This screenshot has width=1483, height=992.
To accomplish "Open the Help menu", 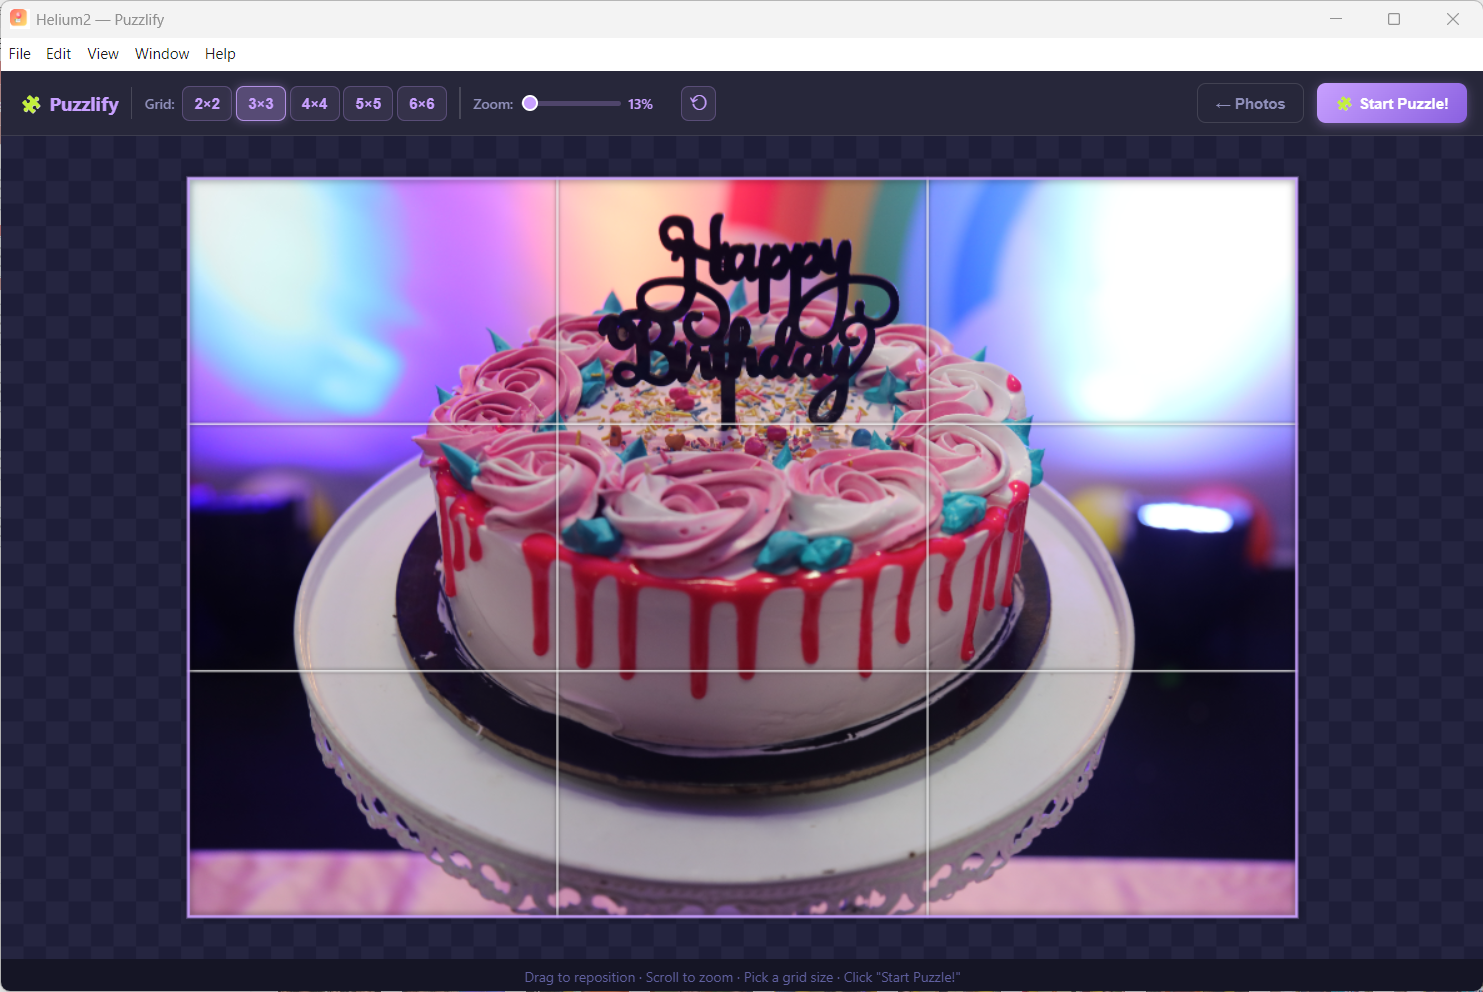I will pyautogui.click(x=220, y=54).
